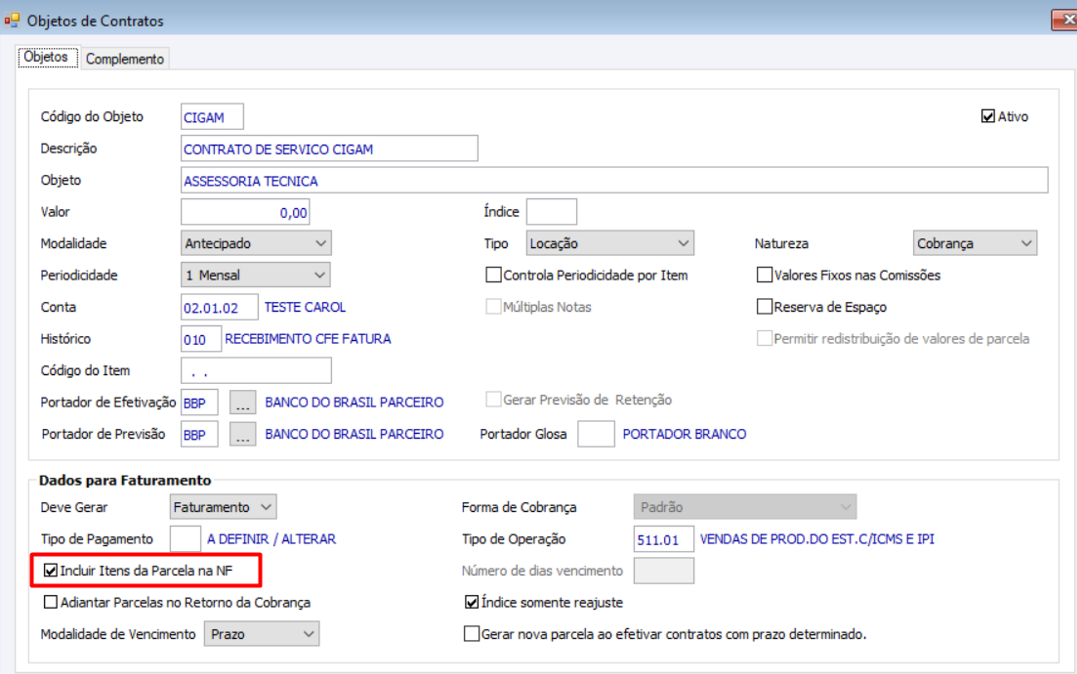Switch to the Complemento tab
The height and width of the screenshot is (674, 1077).
pos(125,59)
